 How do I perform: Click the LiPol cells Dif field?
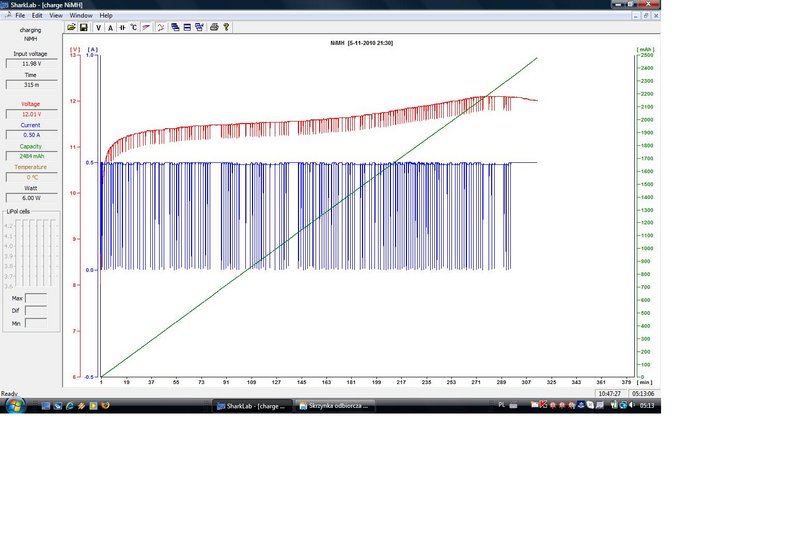click(x=36, y=311)
